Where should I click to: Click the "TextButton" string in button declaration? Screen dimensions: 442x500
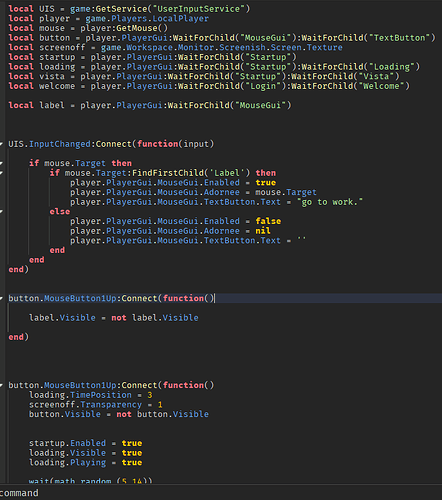click(x=399, y=38)
